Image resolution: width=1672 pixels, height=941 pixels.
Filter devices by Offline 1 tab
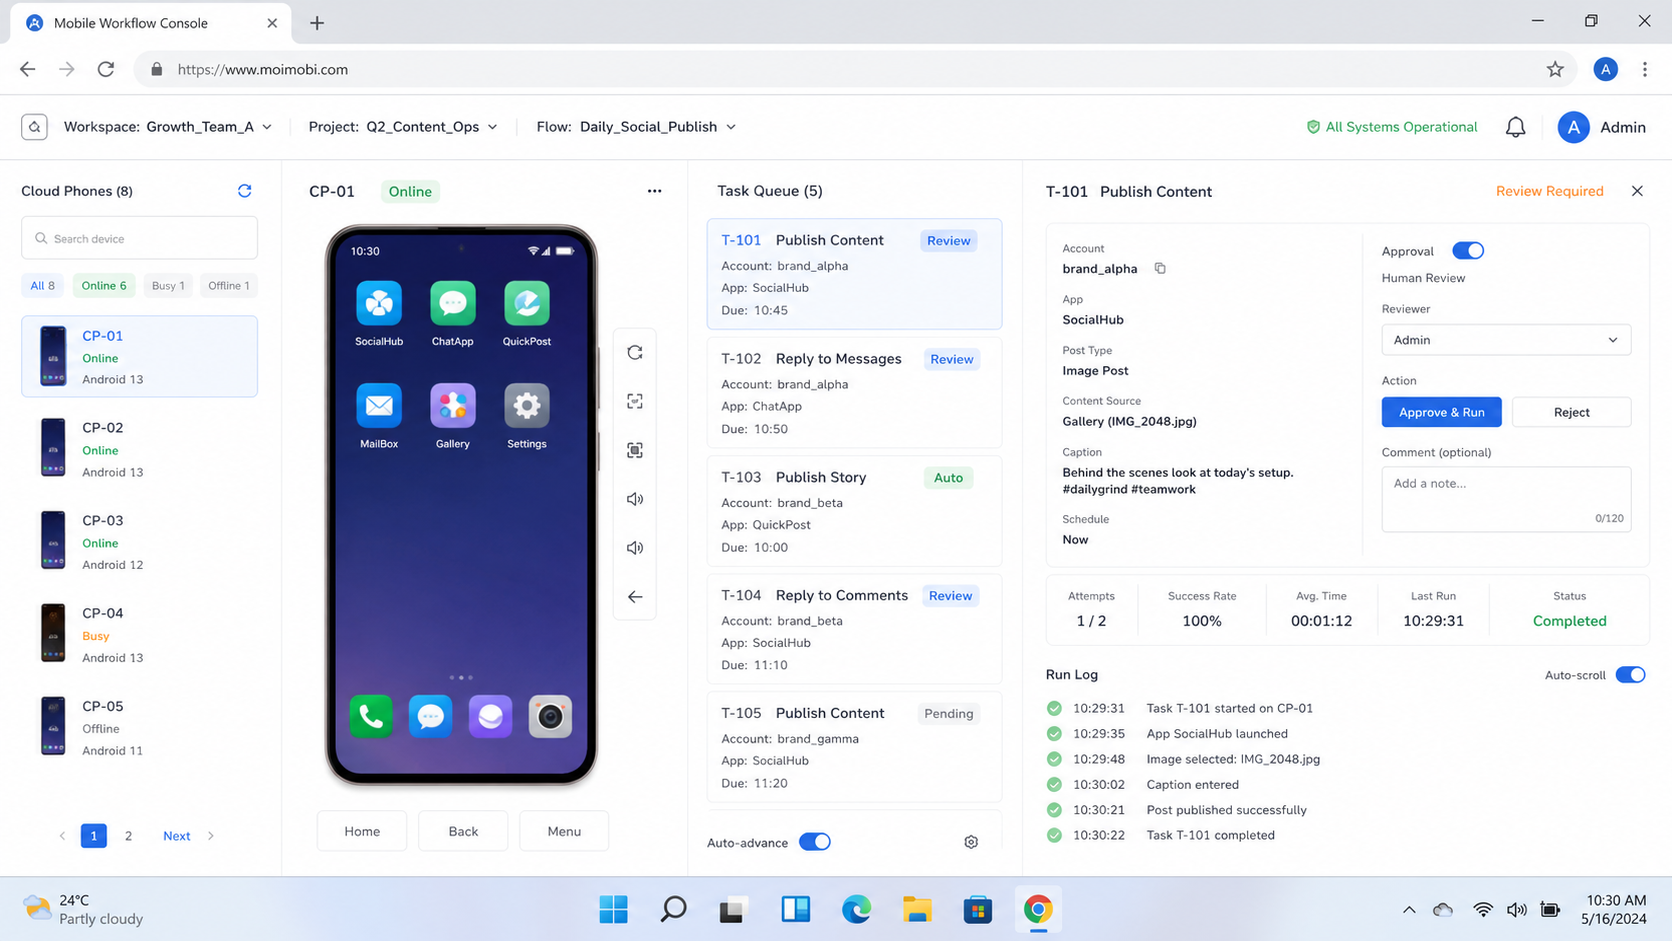click(229, 286)
